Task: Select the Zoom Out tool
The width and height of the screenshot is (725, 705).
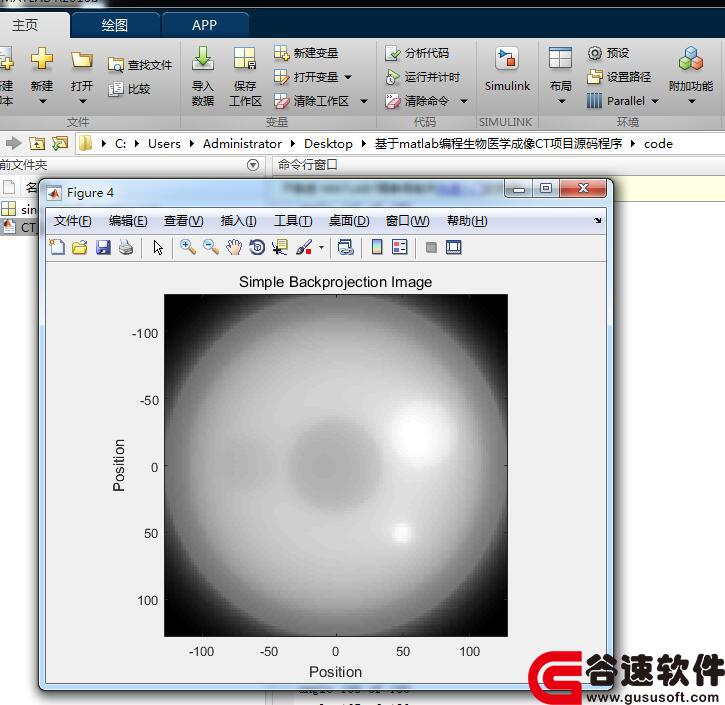Action: point(211,247)
